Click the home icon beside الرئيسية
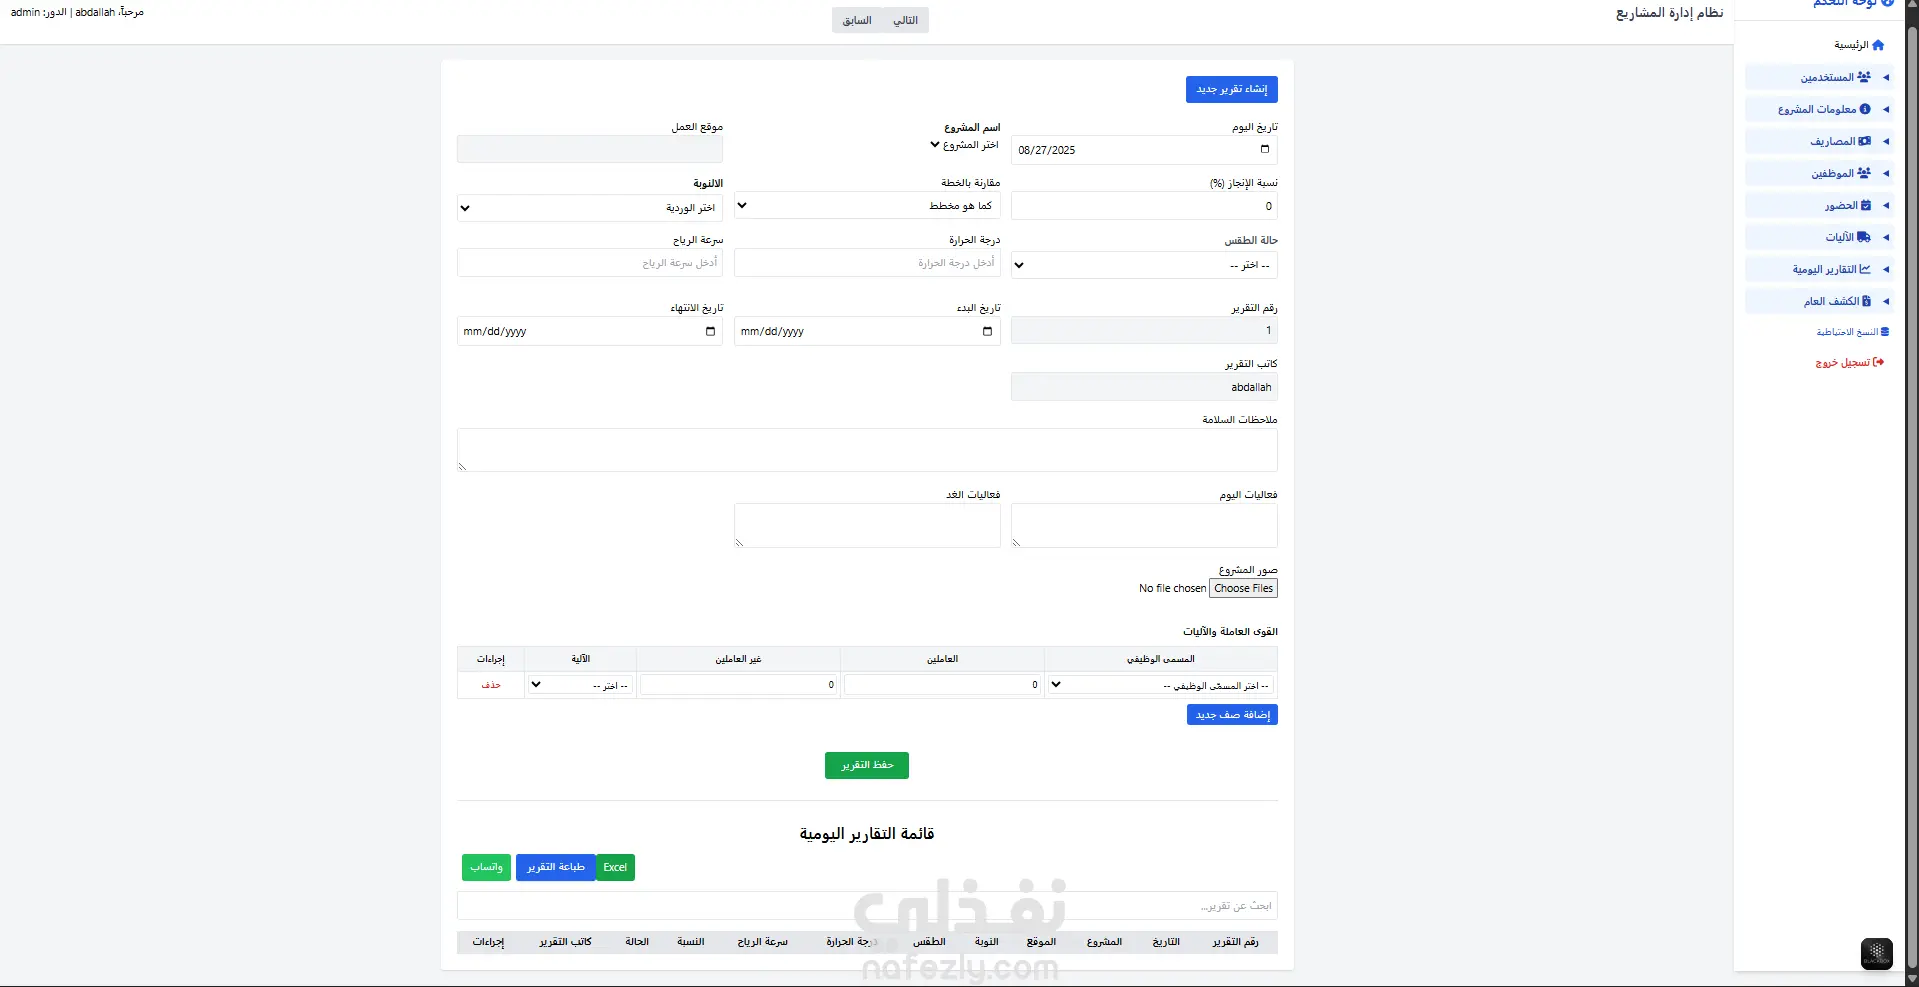This screenshot has height=987, width=1919. (x=1878, y=45)
